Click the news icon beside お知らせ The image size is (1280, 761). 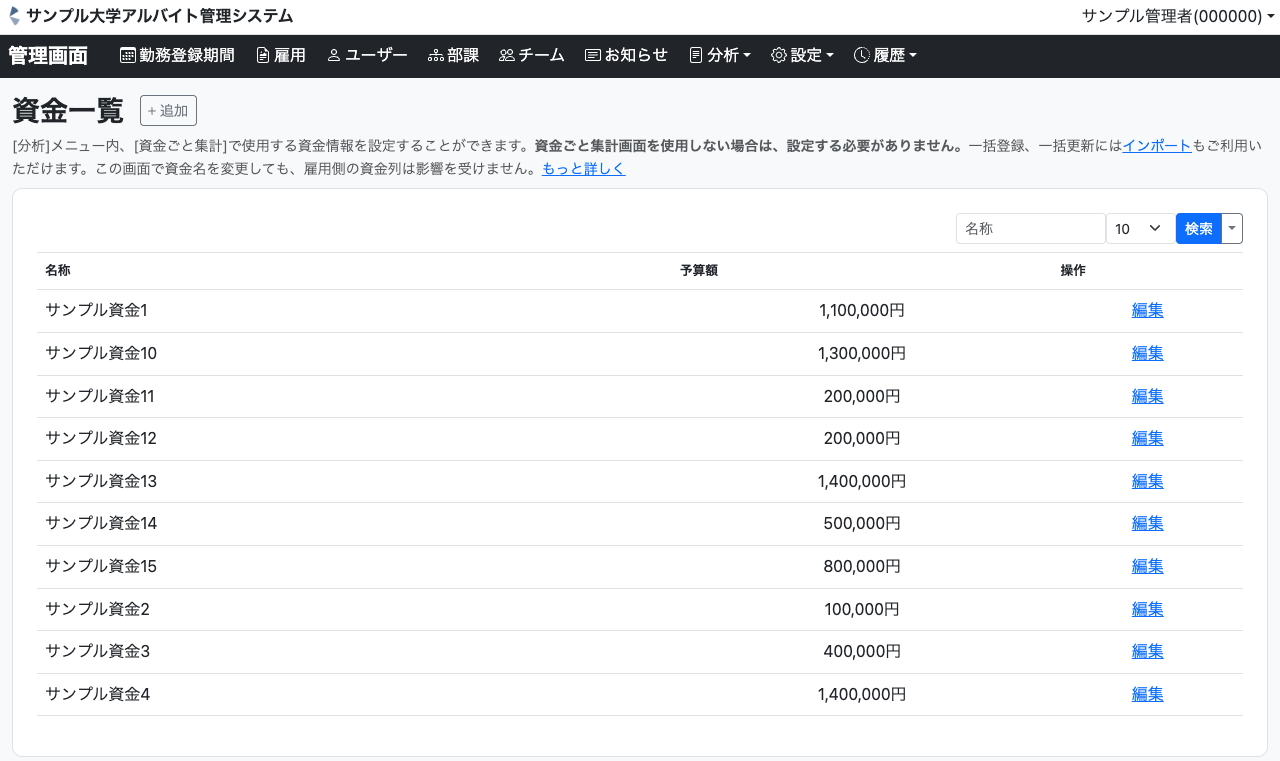[x=592, y=56]
